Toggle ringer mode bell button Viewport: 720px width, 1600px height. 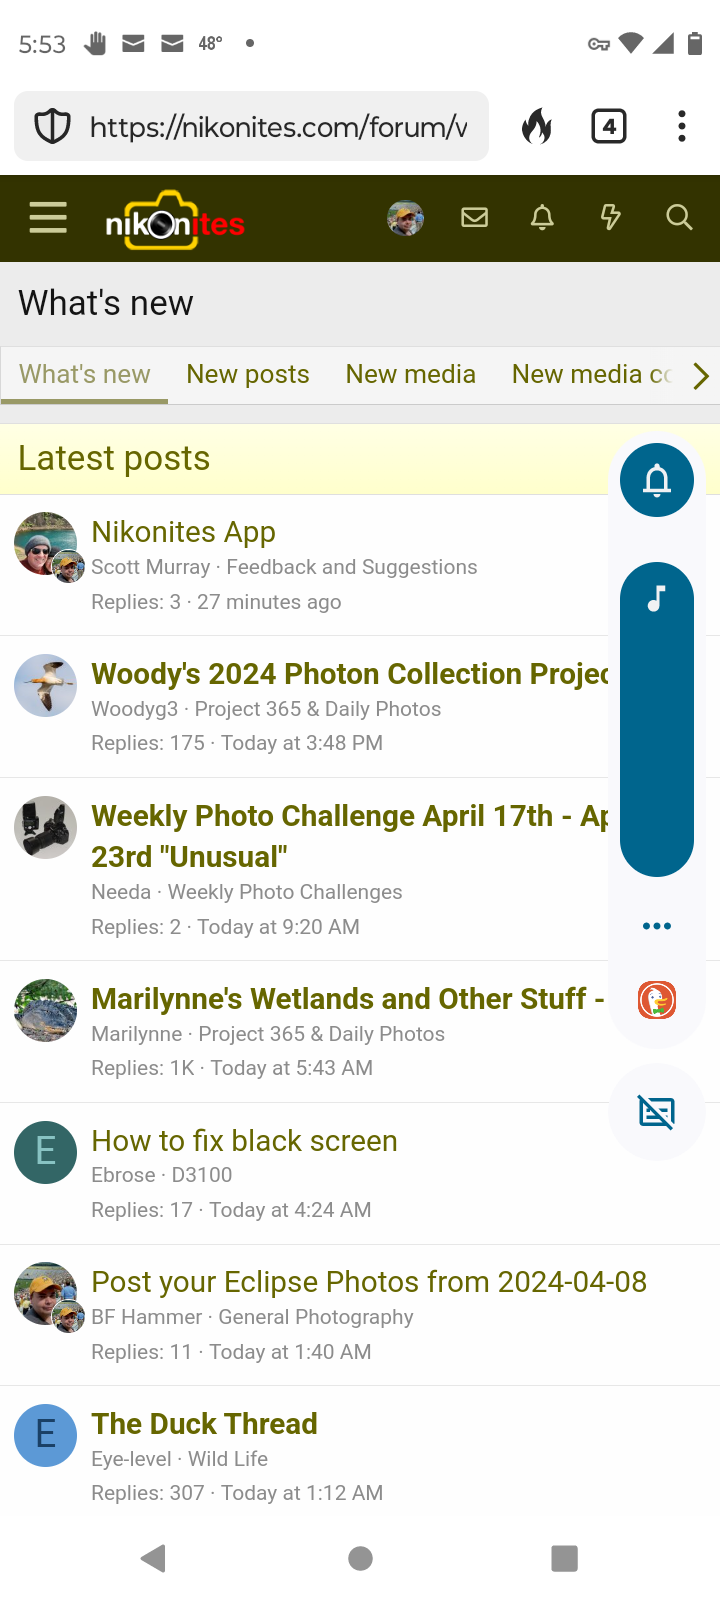pyautogui.click(x=657, y=481)
